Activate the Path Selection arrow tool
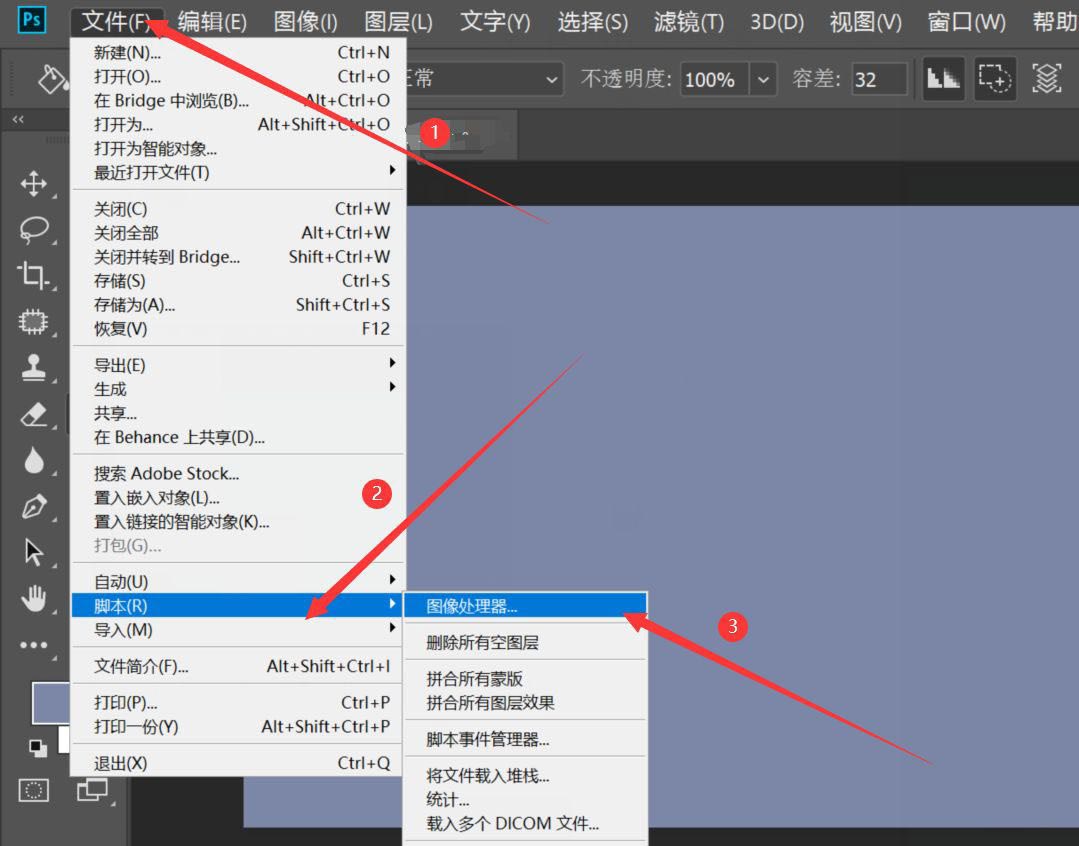Image resolution: width=1079 pixels, height=846 pixels. pos(34,552)
